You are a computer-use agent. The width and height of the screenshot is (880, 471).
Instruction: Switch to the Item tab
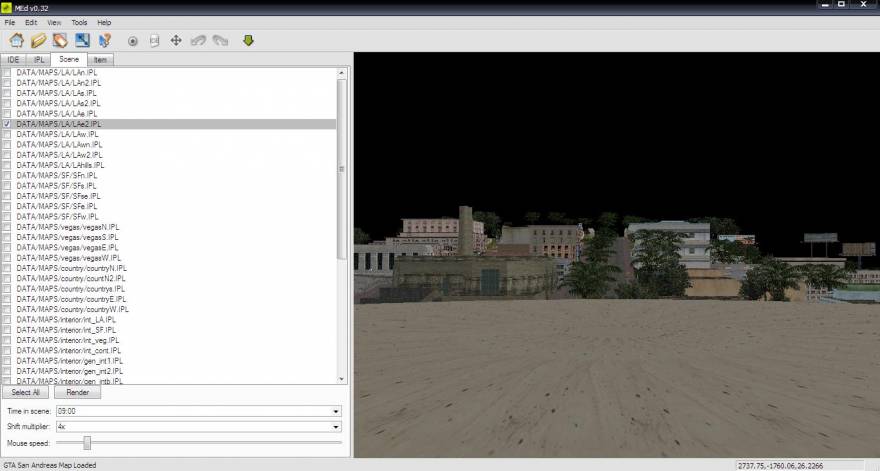[100, 60]
